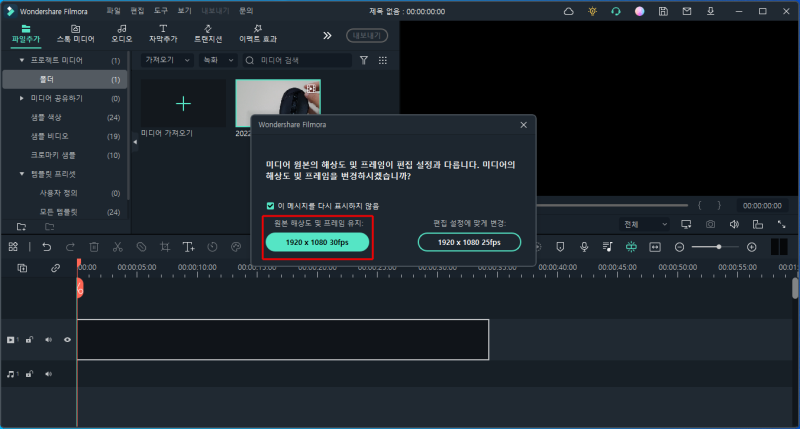
Task: Click the cloud icon in title bar
Action: (x=568, y=11)
